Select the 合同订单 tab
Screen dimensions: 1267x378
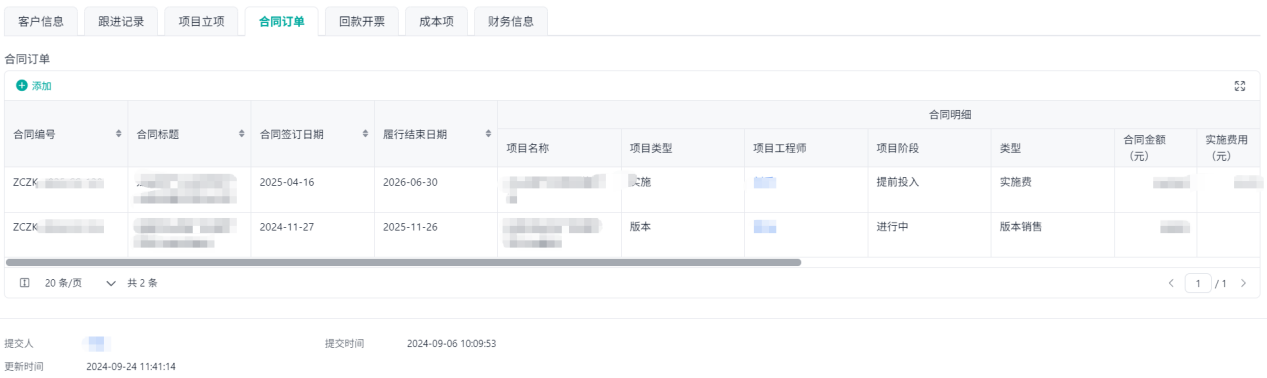pos(281,21)
